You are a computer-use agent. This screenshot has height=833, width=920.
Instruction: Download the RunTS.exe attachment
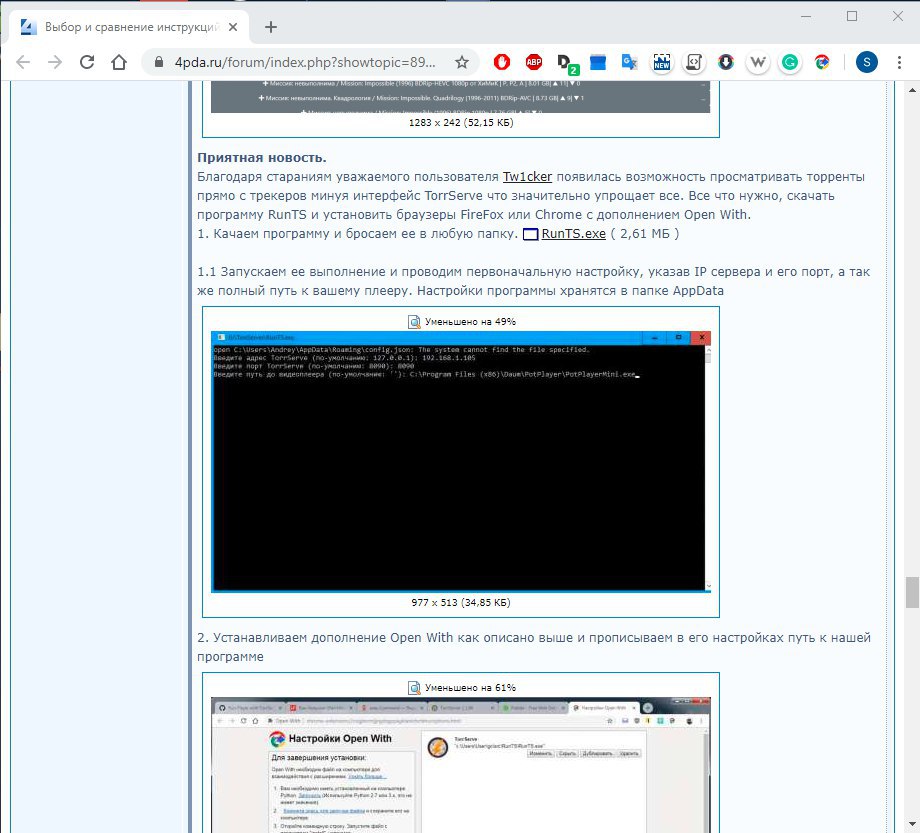573,233
